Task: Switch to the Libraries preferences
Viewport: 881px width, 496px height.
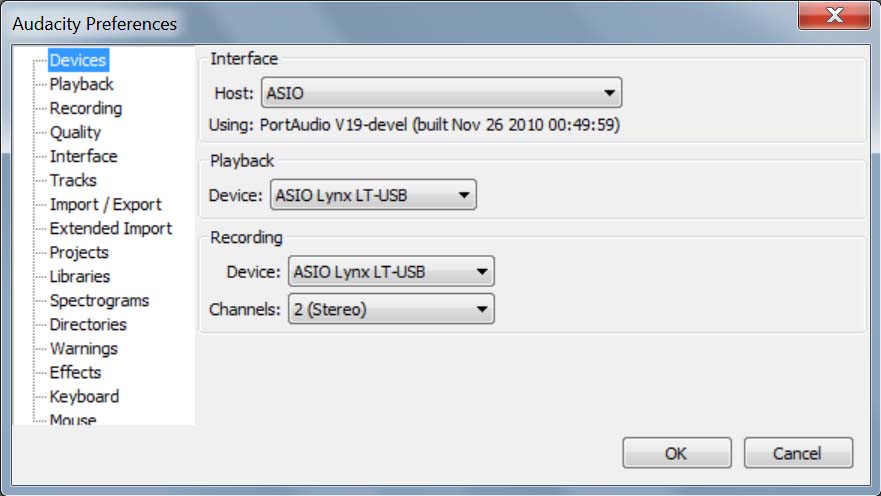Action: click(79, 277)
